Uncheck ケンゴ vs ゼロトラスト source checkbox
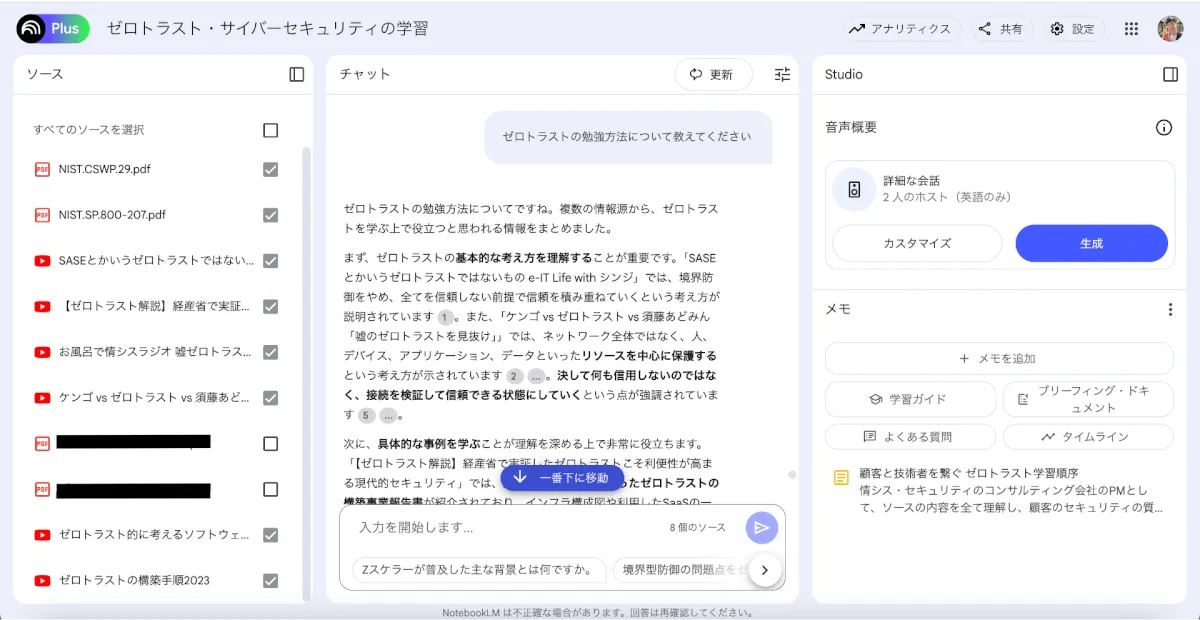The image size is (1200, 620). click(x=270, y=398)
